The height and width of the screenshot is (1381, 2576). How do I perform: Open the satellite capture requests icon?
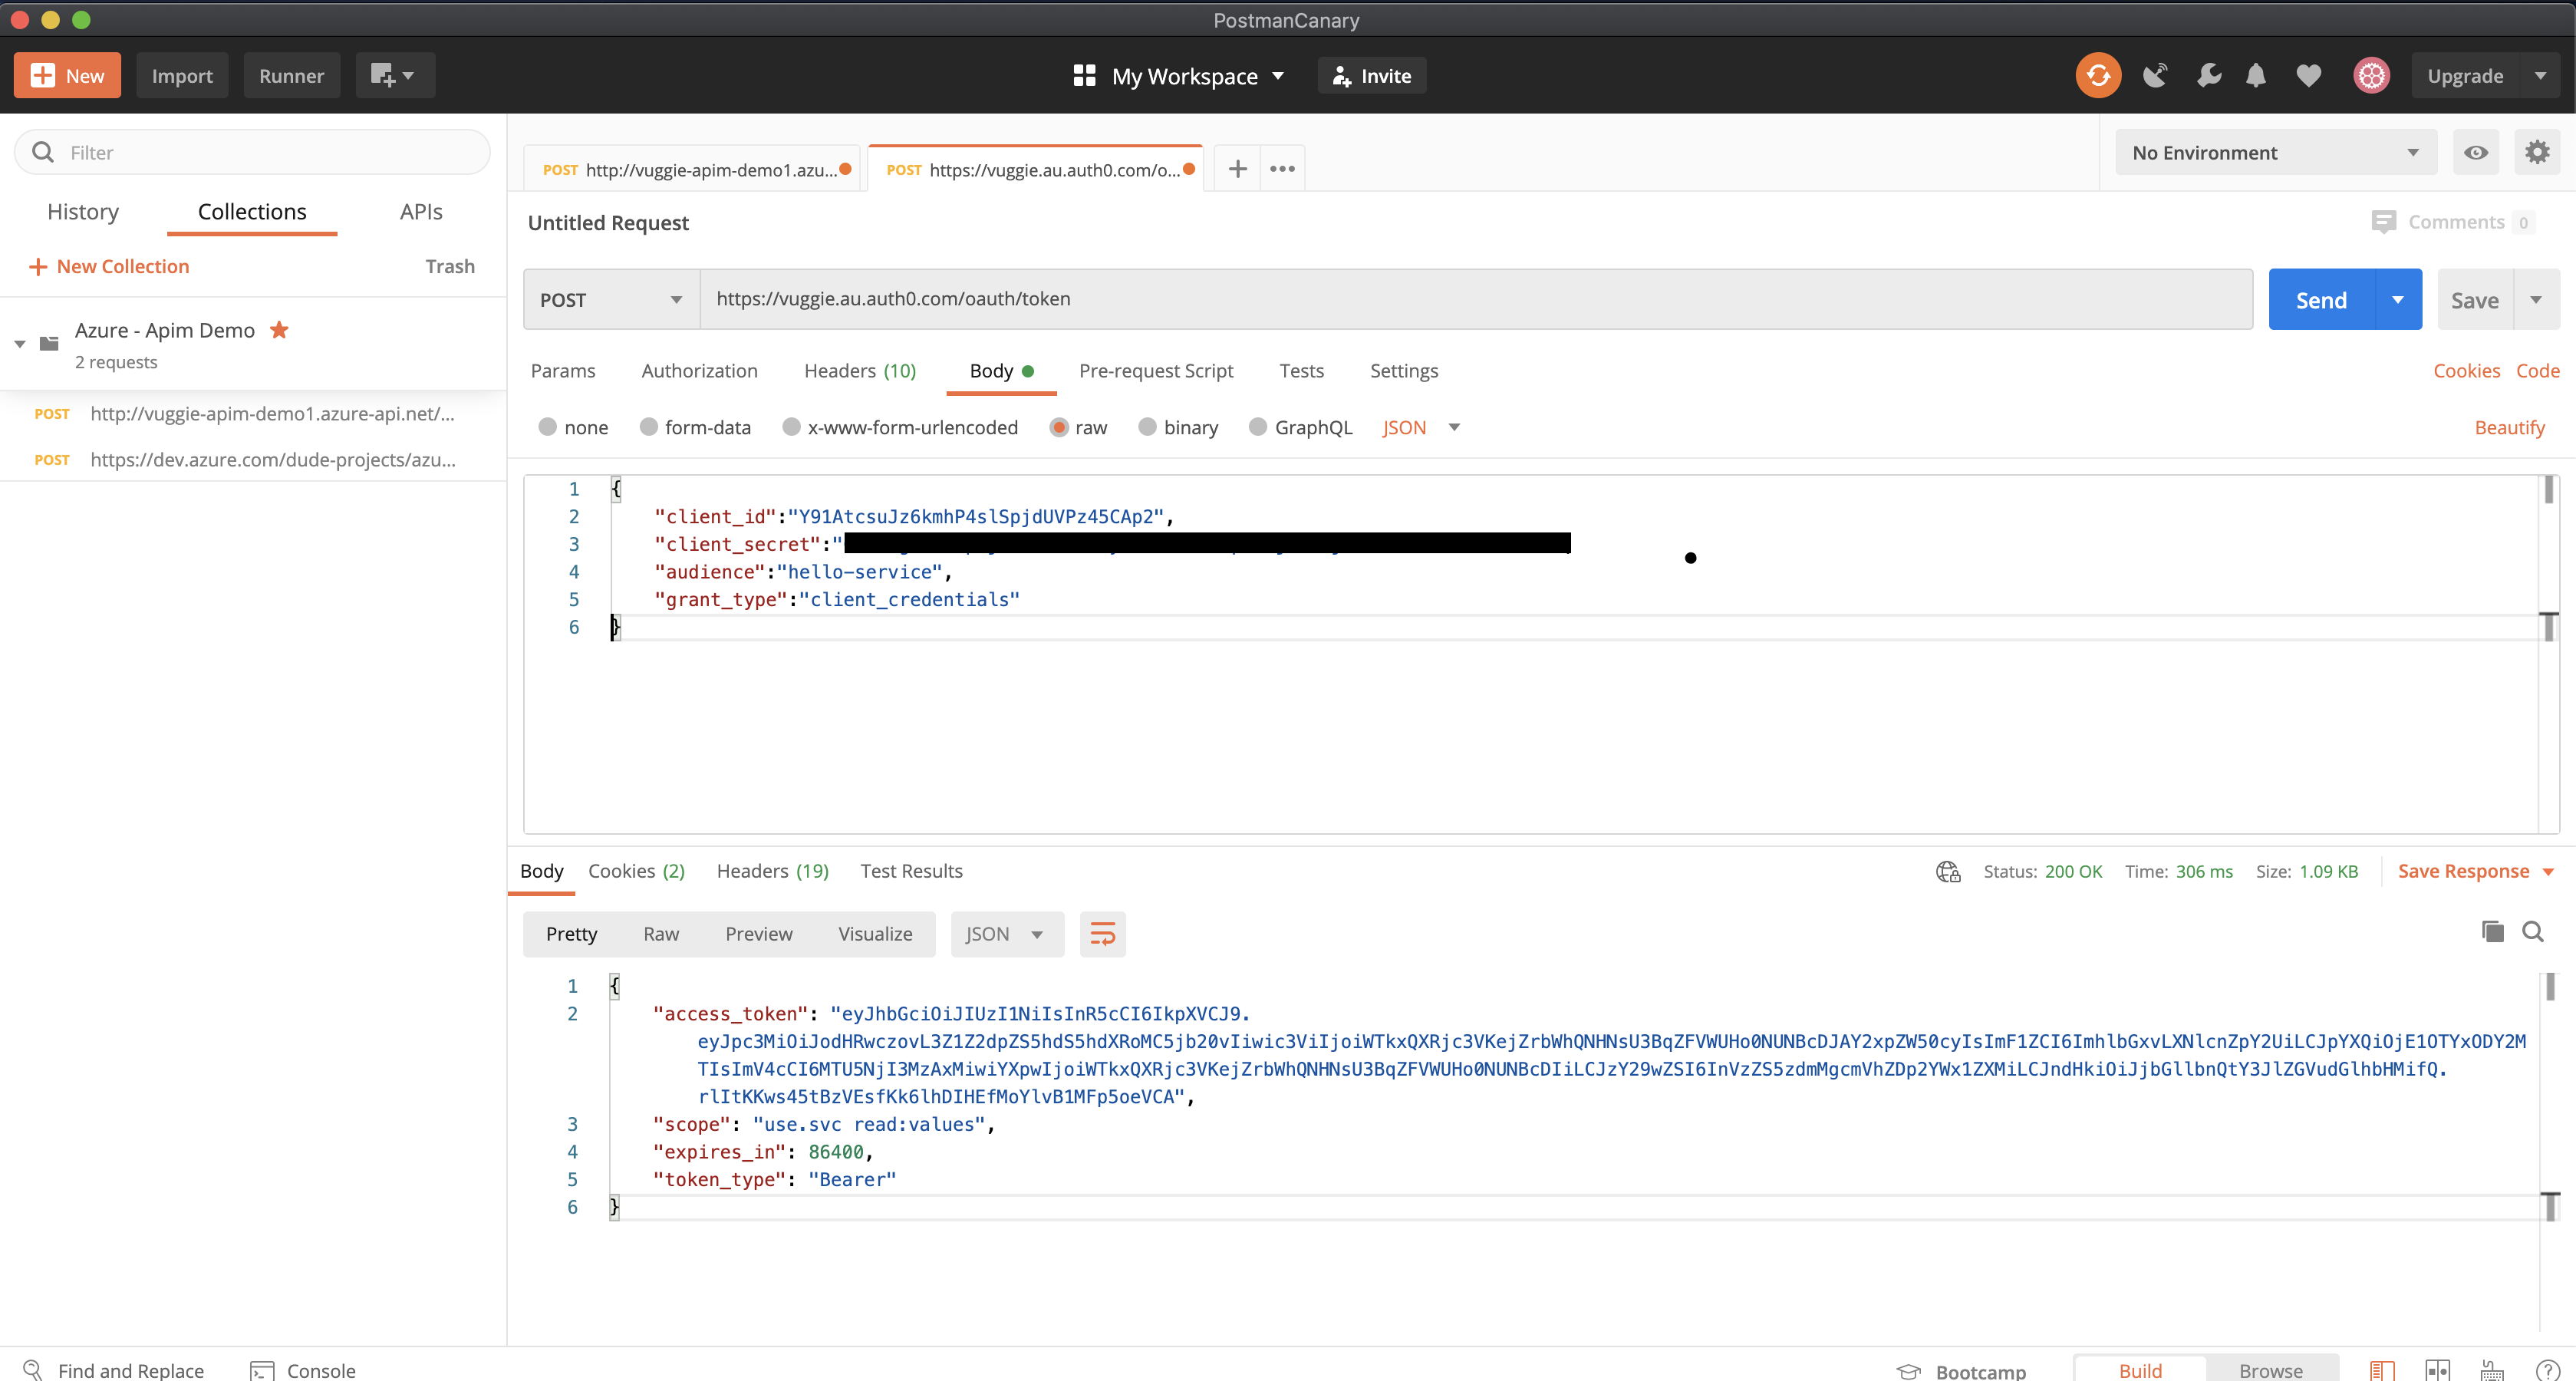click(x=2154, y=76)
